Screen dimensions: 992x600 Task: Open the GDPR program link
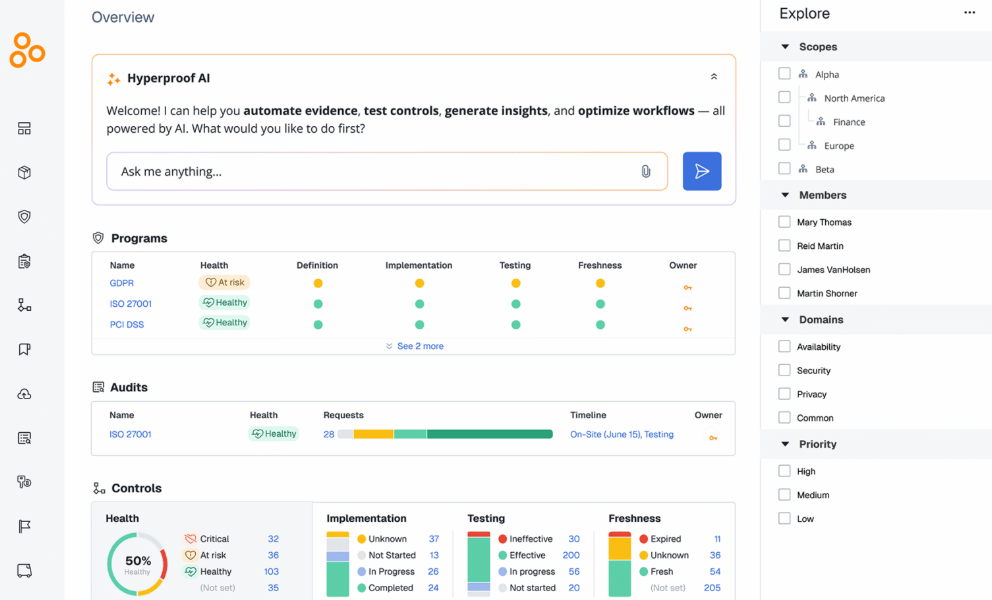[121, 283]
